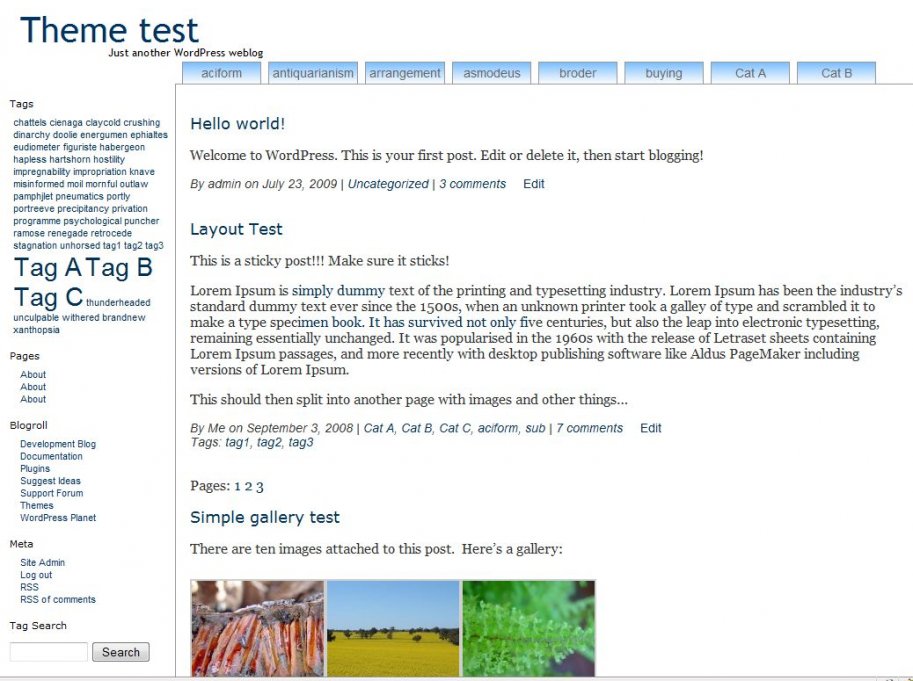The image size is (913, 681).
Task: Open 'Site Admin' in Meta section
Action: point(42,563)
